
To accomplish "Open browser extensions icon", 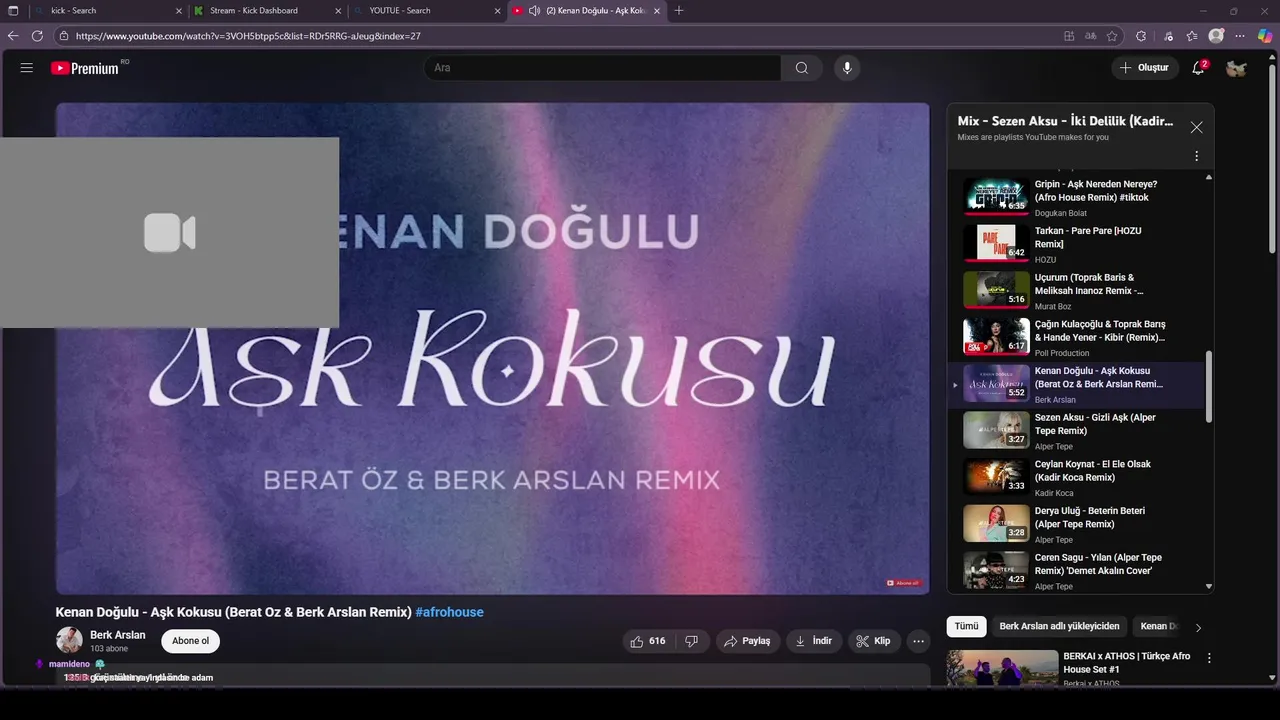I will [x=1141, y=36].
